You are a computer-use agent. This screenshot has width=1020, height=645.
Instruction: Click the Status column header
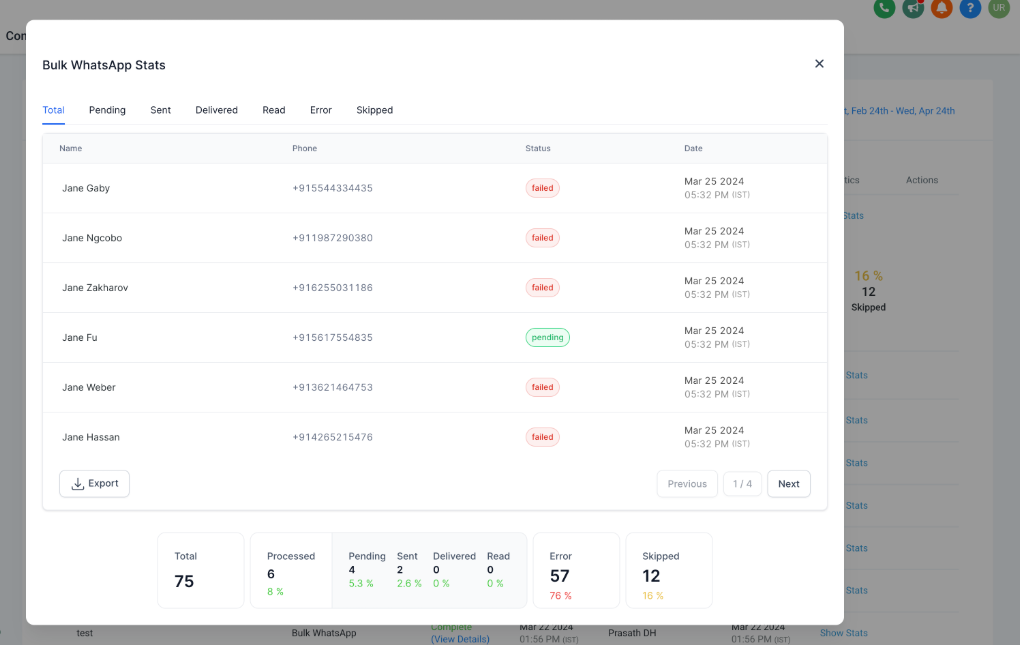(x=538, y=148)
